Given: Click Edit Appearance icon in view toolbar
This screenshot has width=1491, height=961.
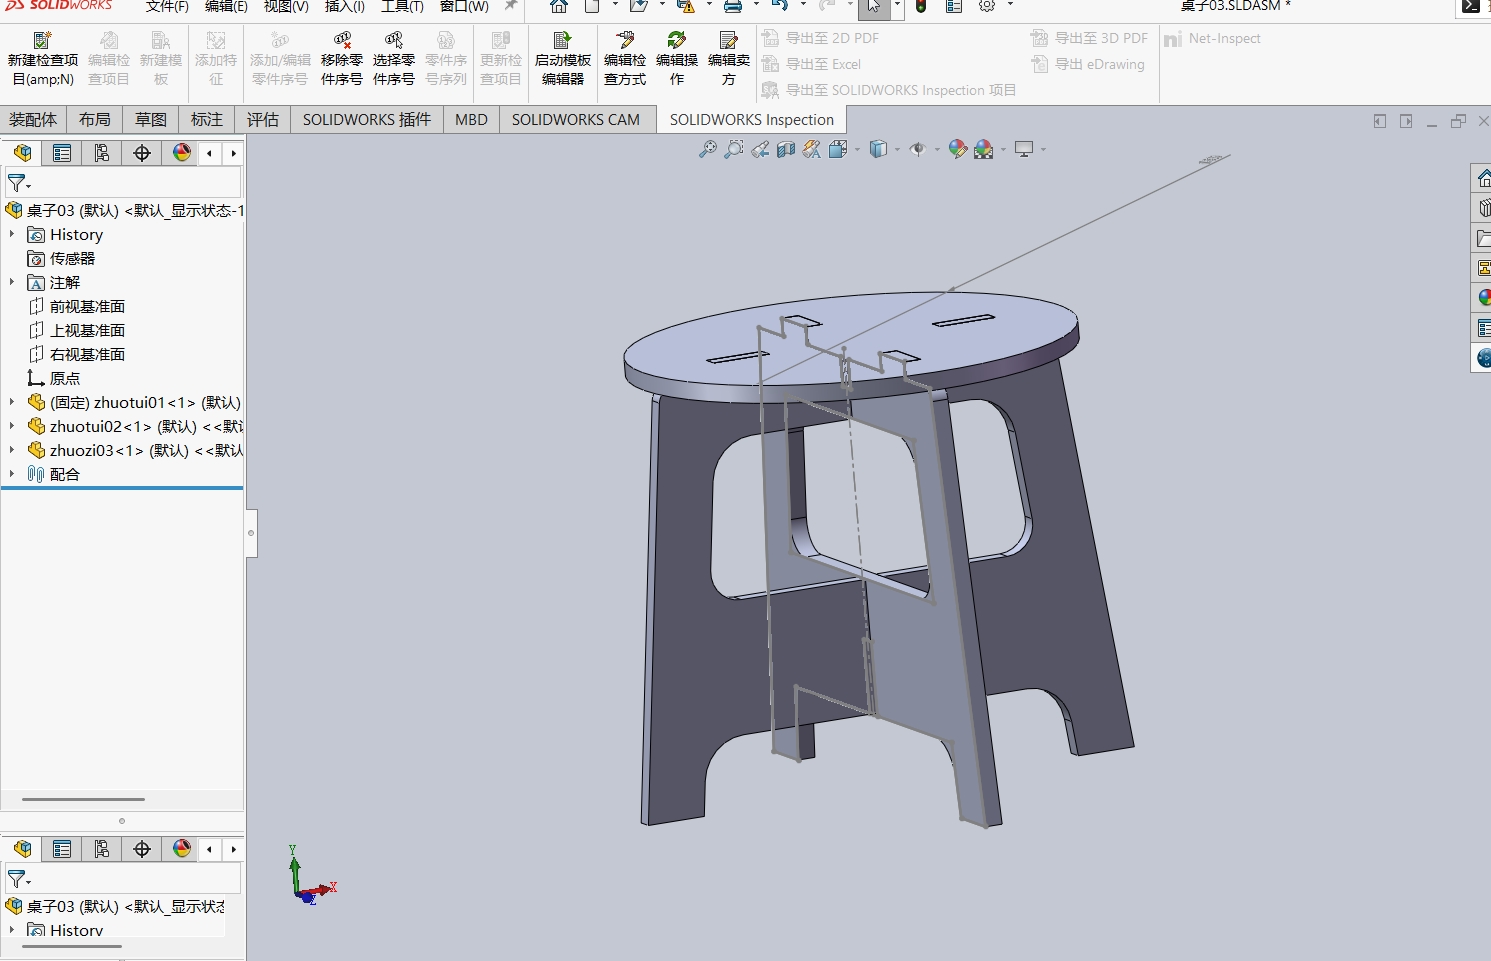Looking at the screenshot, I should coord(958,150).
